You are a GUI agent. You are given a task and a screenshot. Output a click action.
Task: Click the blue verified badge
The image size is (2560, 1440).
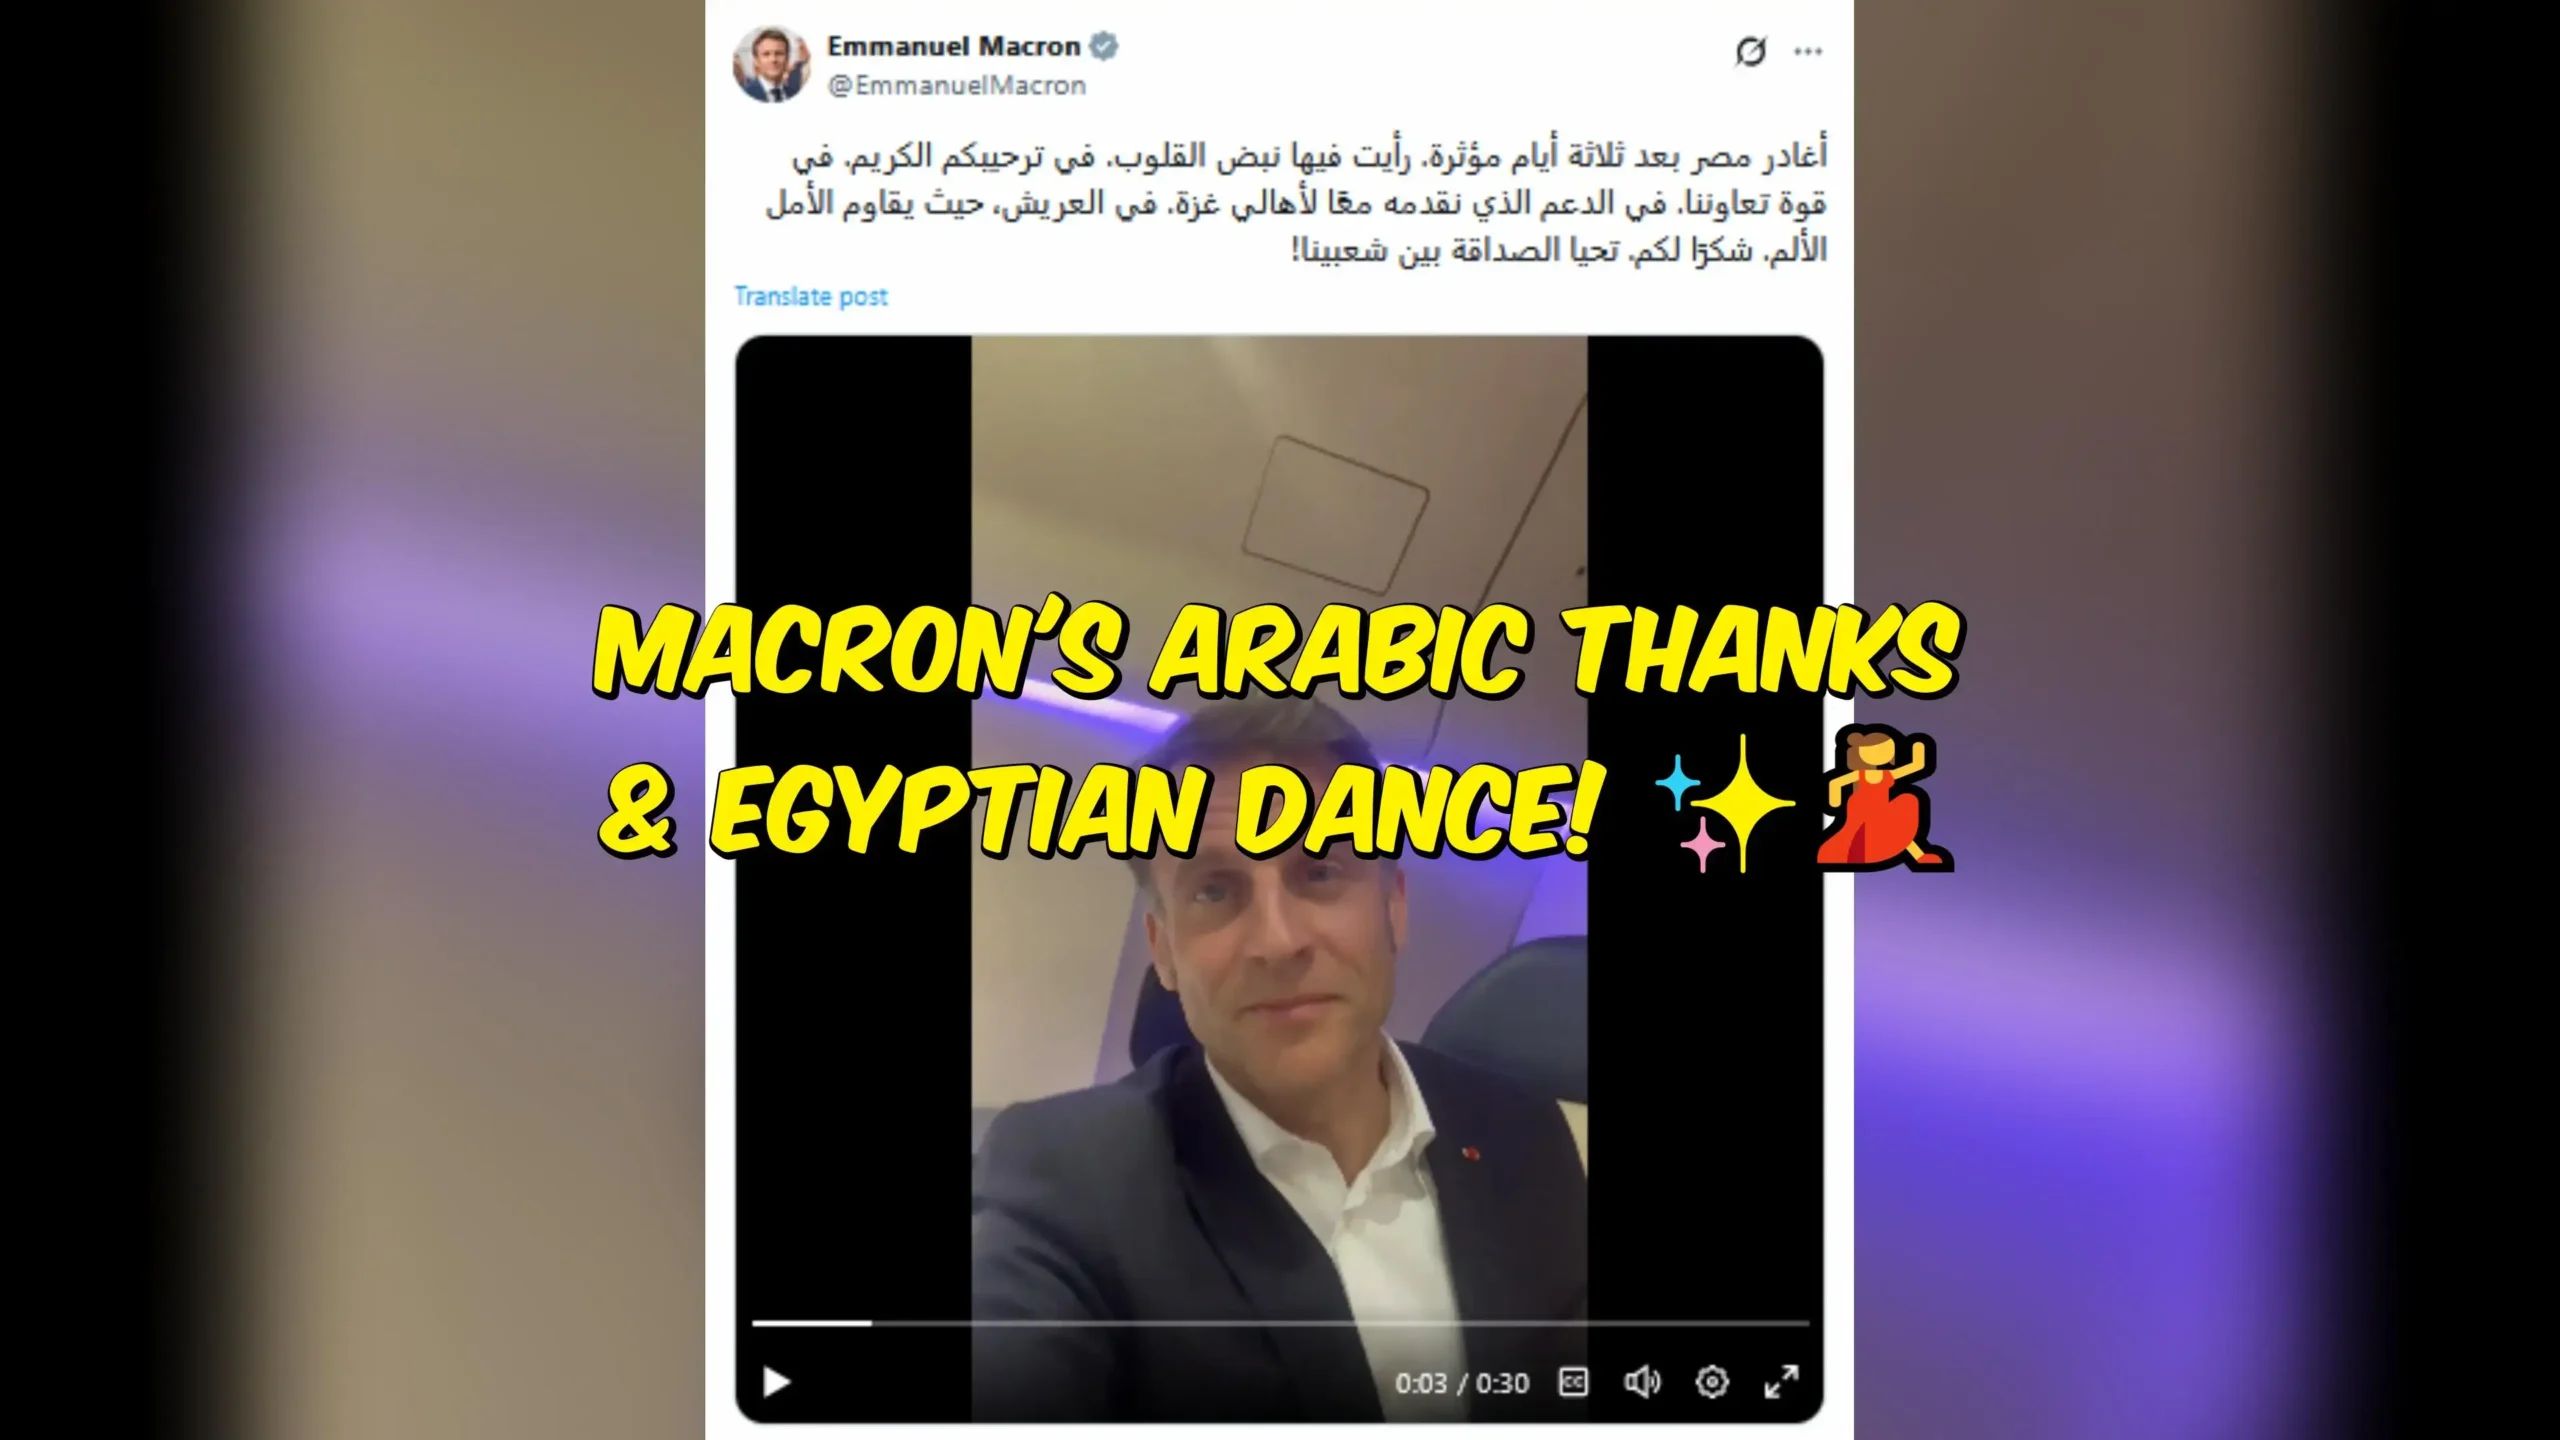[x=1104, y=46]
